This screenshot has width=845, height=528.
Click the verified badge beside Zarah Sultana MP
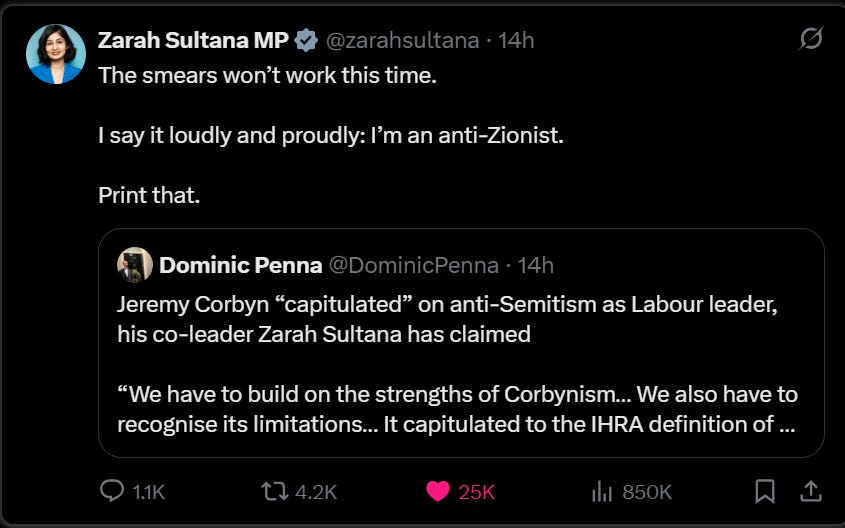pos(307,40)
